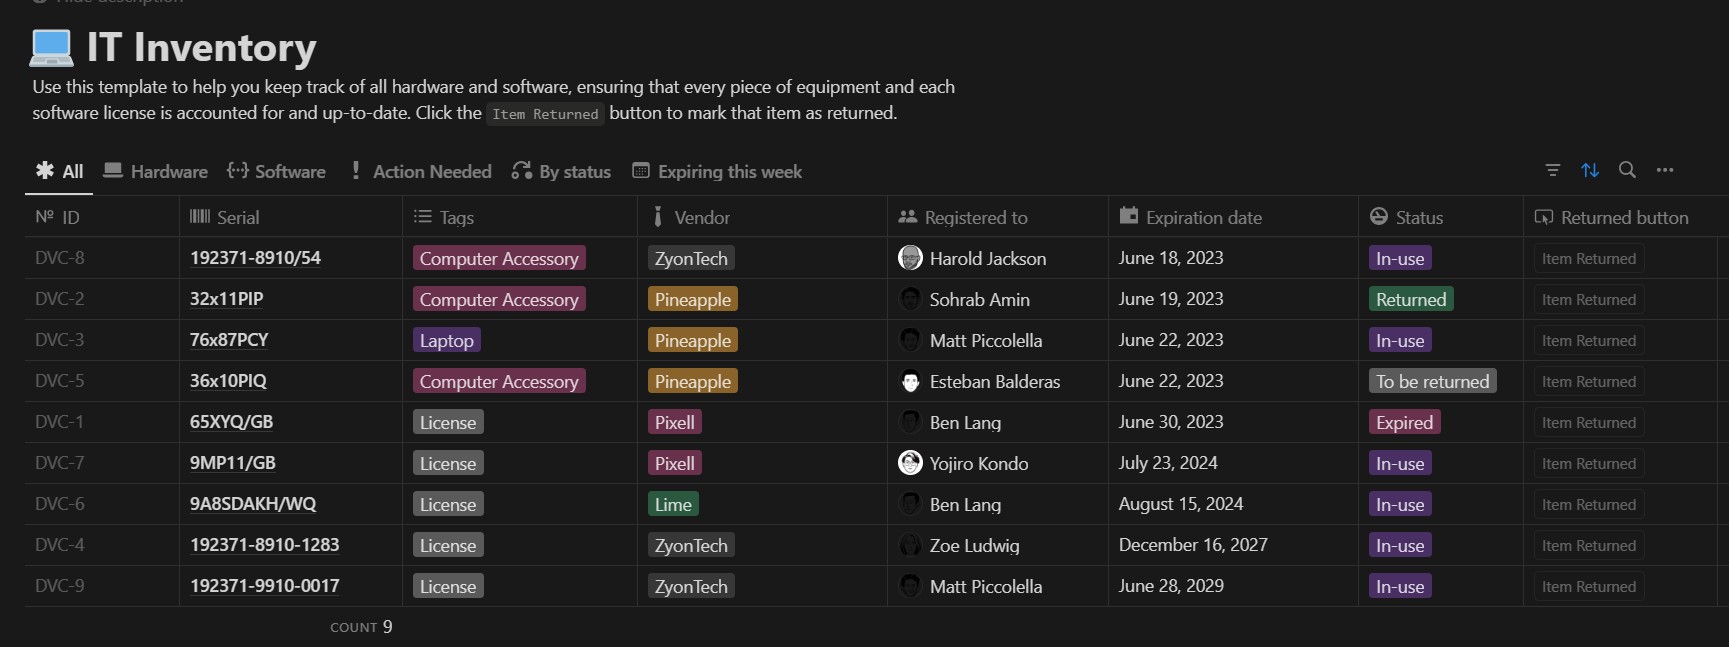Click the green Lime vendor tag
Screen dimensions: 1729x647
pyautogui.click(x=673, y=505)
